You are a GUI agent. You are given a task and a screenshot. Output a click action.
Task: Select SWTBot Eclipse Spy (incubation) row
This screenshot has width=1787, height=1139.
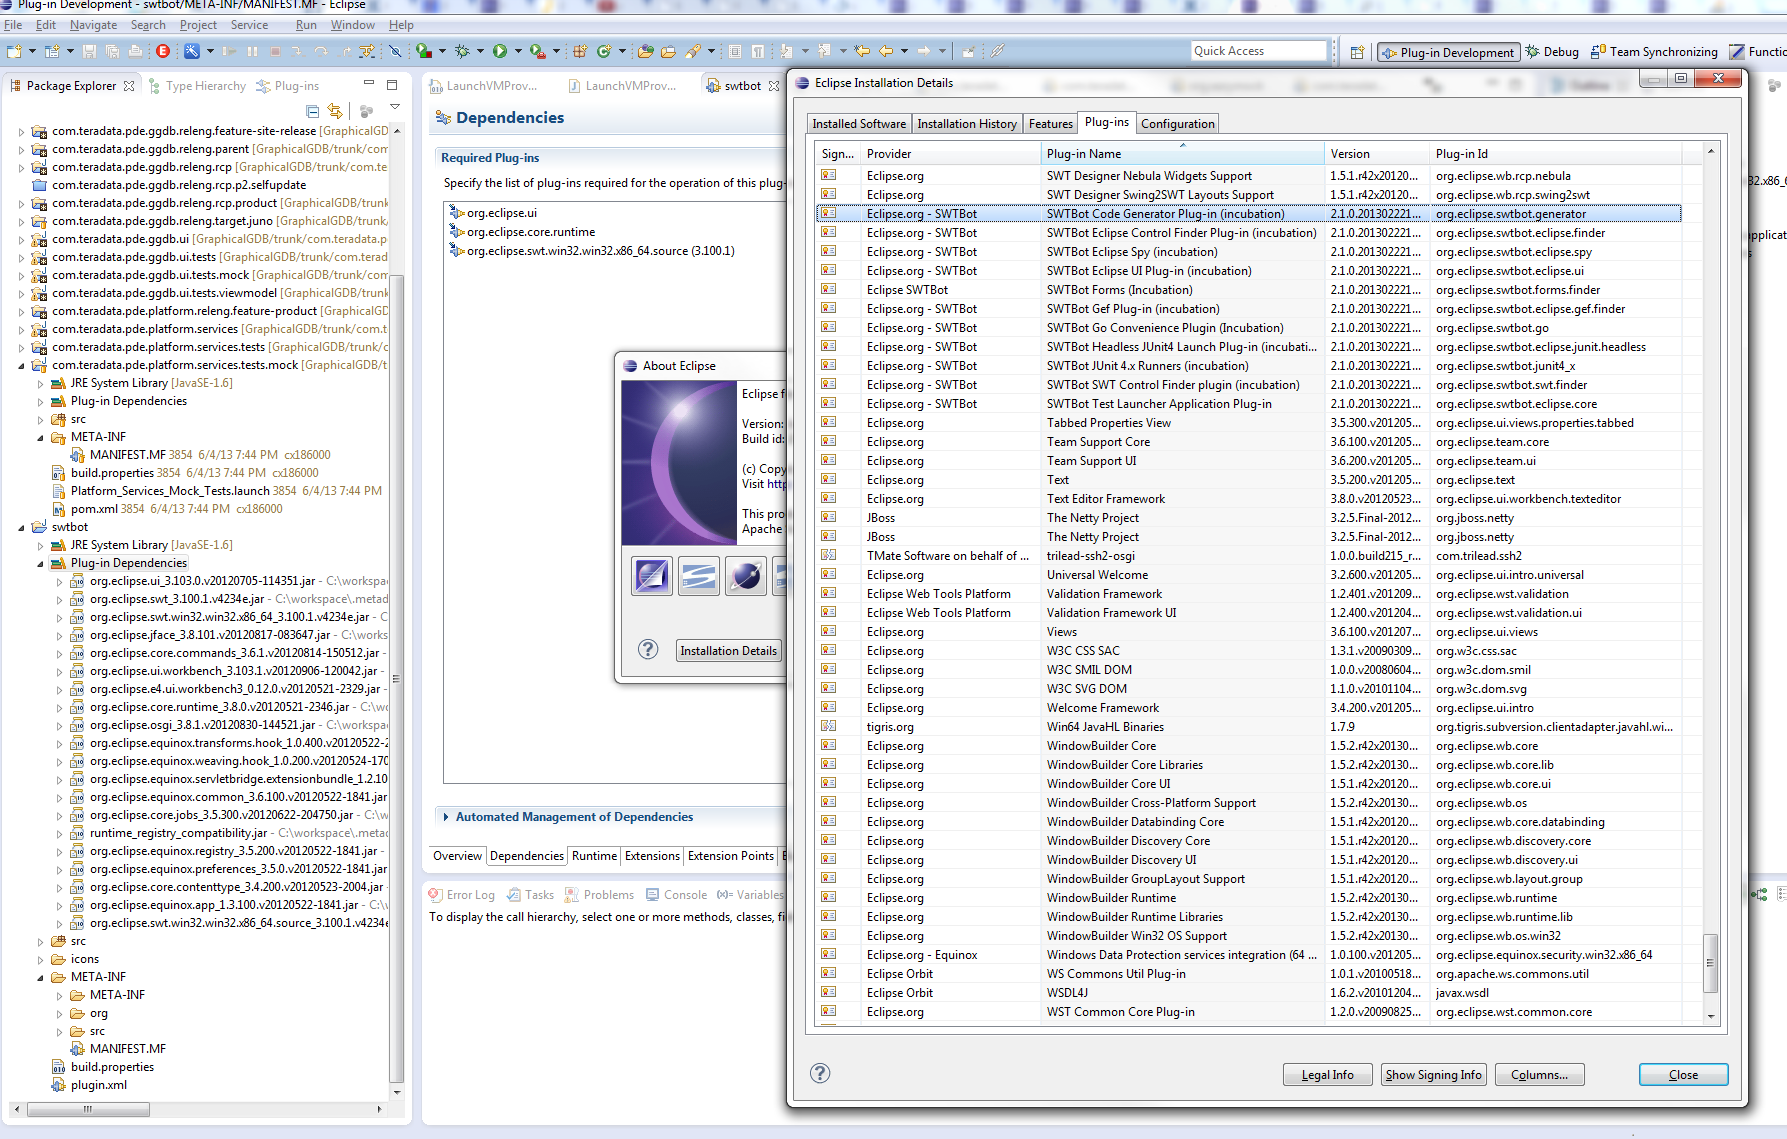coord(1248,252)
